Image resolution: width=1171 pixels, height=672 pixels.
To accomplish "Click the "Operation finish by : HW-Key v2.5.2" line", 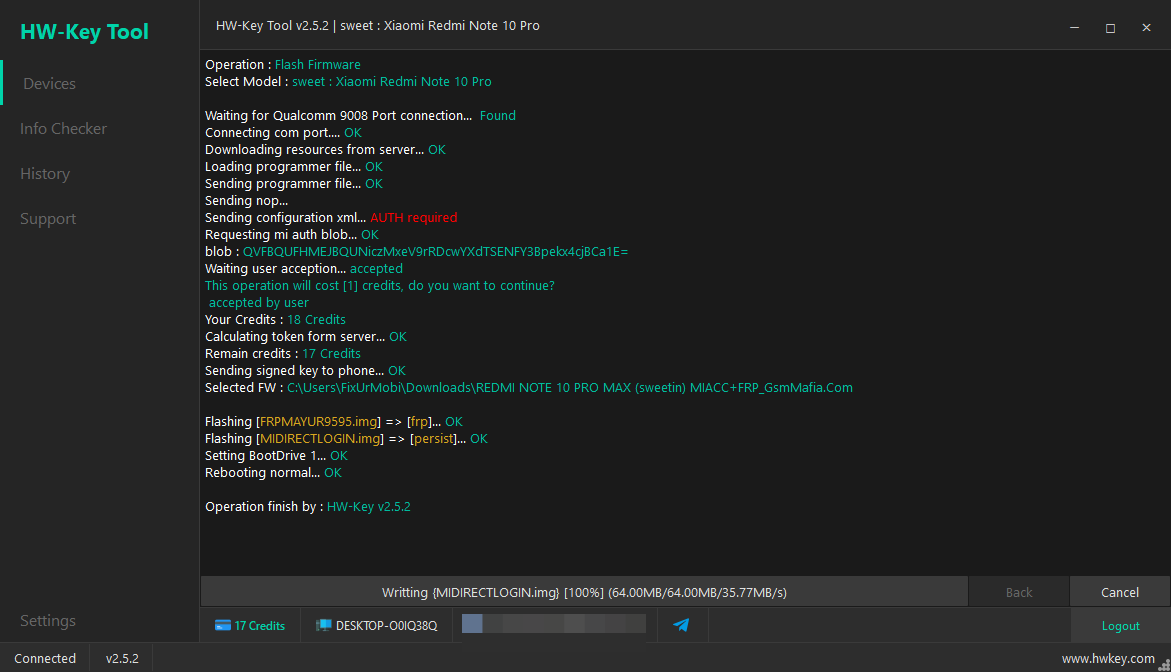I will tap(308, 507).
